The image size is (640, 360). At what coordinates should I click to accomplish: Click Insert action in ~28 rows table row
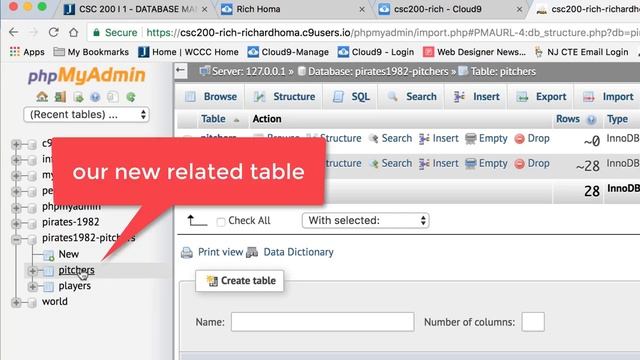(x=439, y=163)
